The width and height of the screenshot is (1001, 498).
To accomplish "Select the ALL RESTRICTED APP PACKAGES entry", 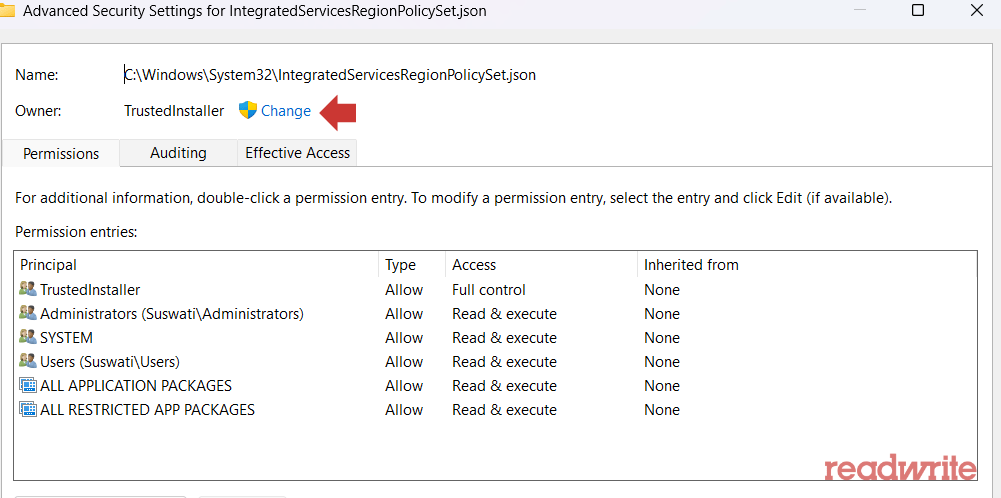I will coord(495,410).
